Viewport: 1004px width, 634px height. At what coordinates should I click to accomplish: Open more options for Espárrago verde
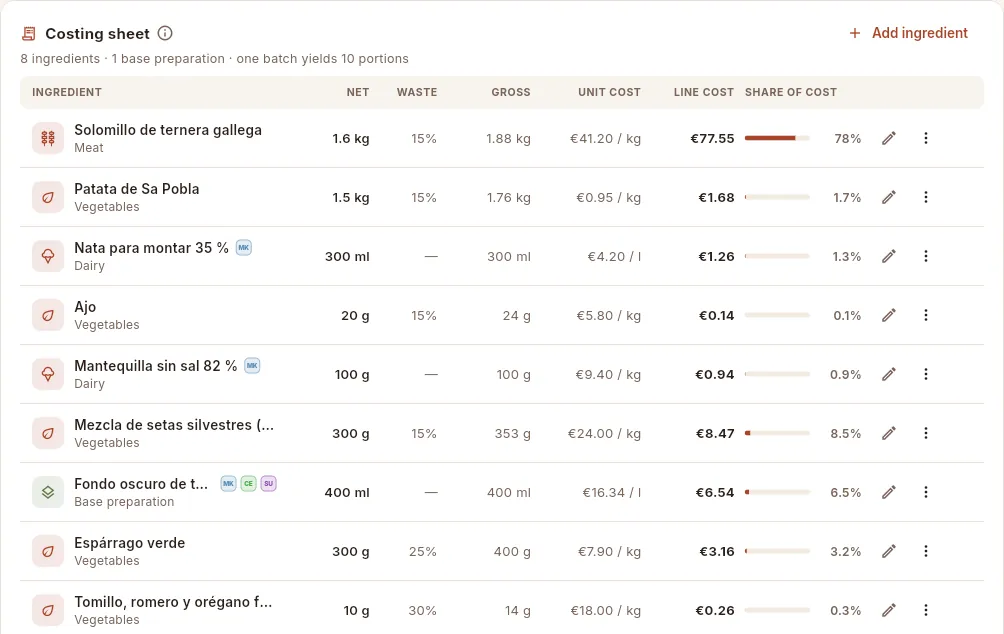(926, 551)
